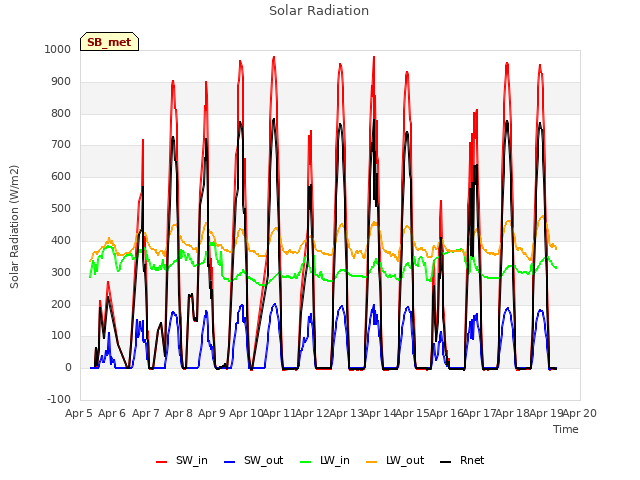This screenshot has height=480, width=640.
Task: Click the Apr 18 x-axis label
Action: click(513, 413)
